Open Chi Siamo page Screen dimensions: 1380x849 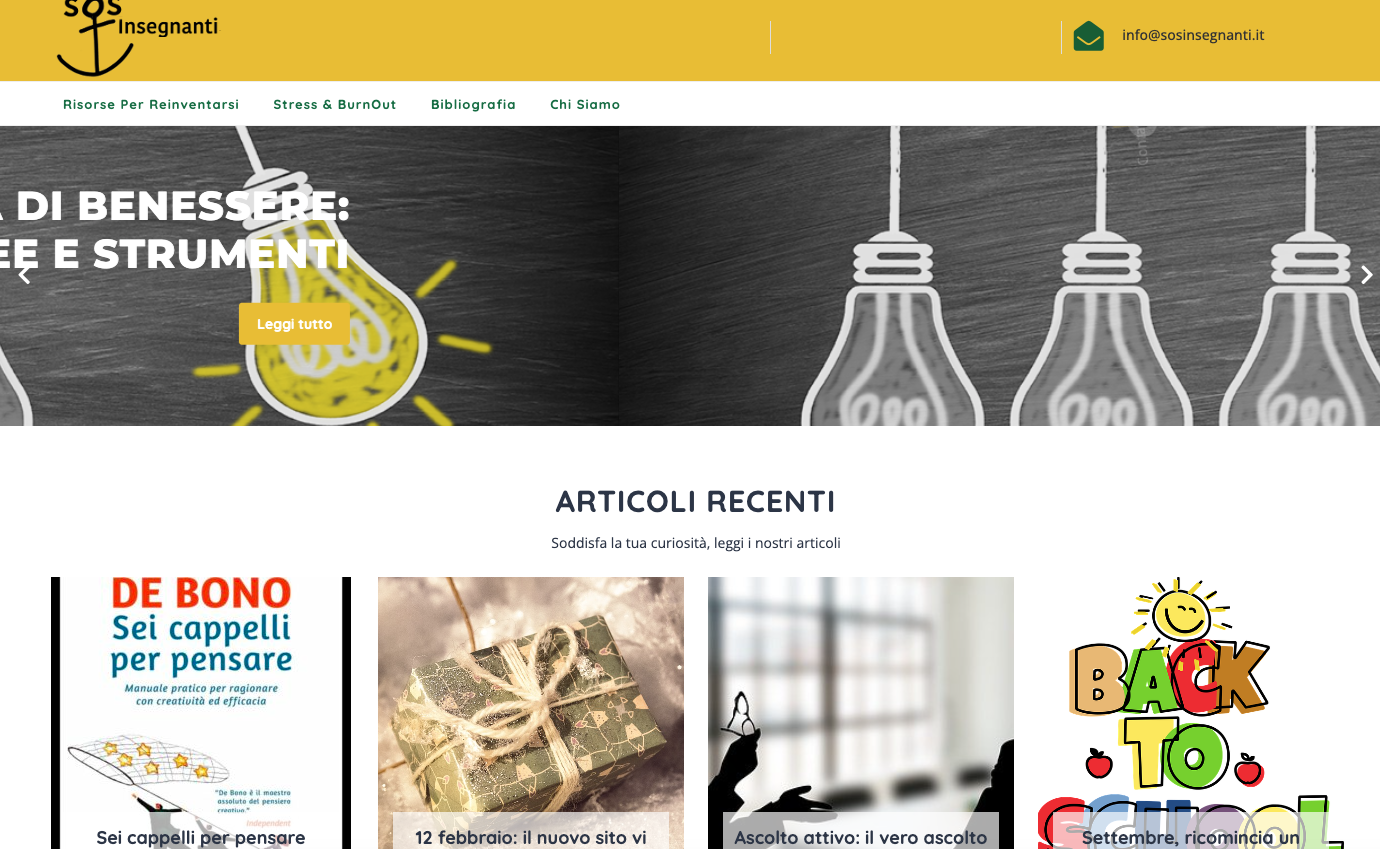pyautogui.click(x=585, y=104)
